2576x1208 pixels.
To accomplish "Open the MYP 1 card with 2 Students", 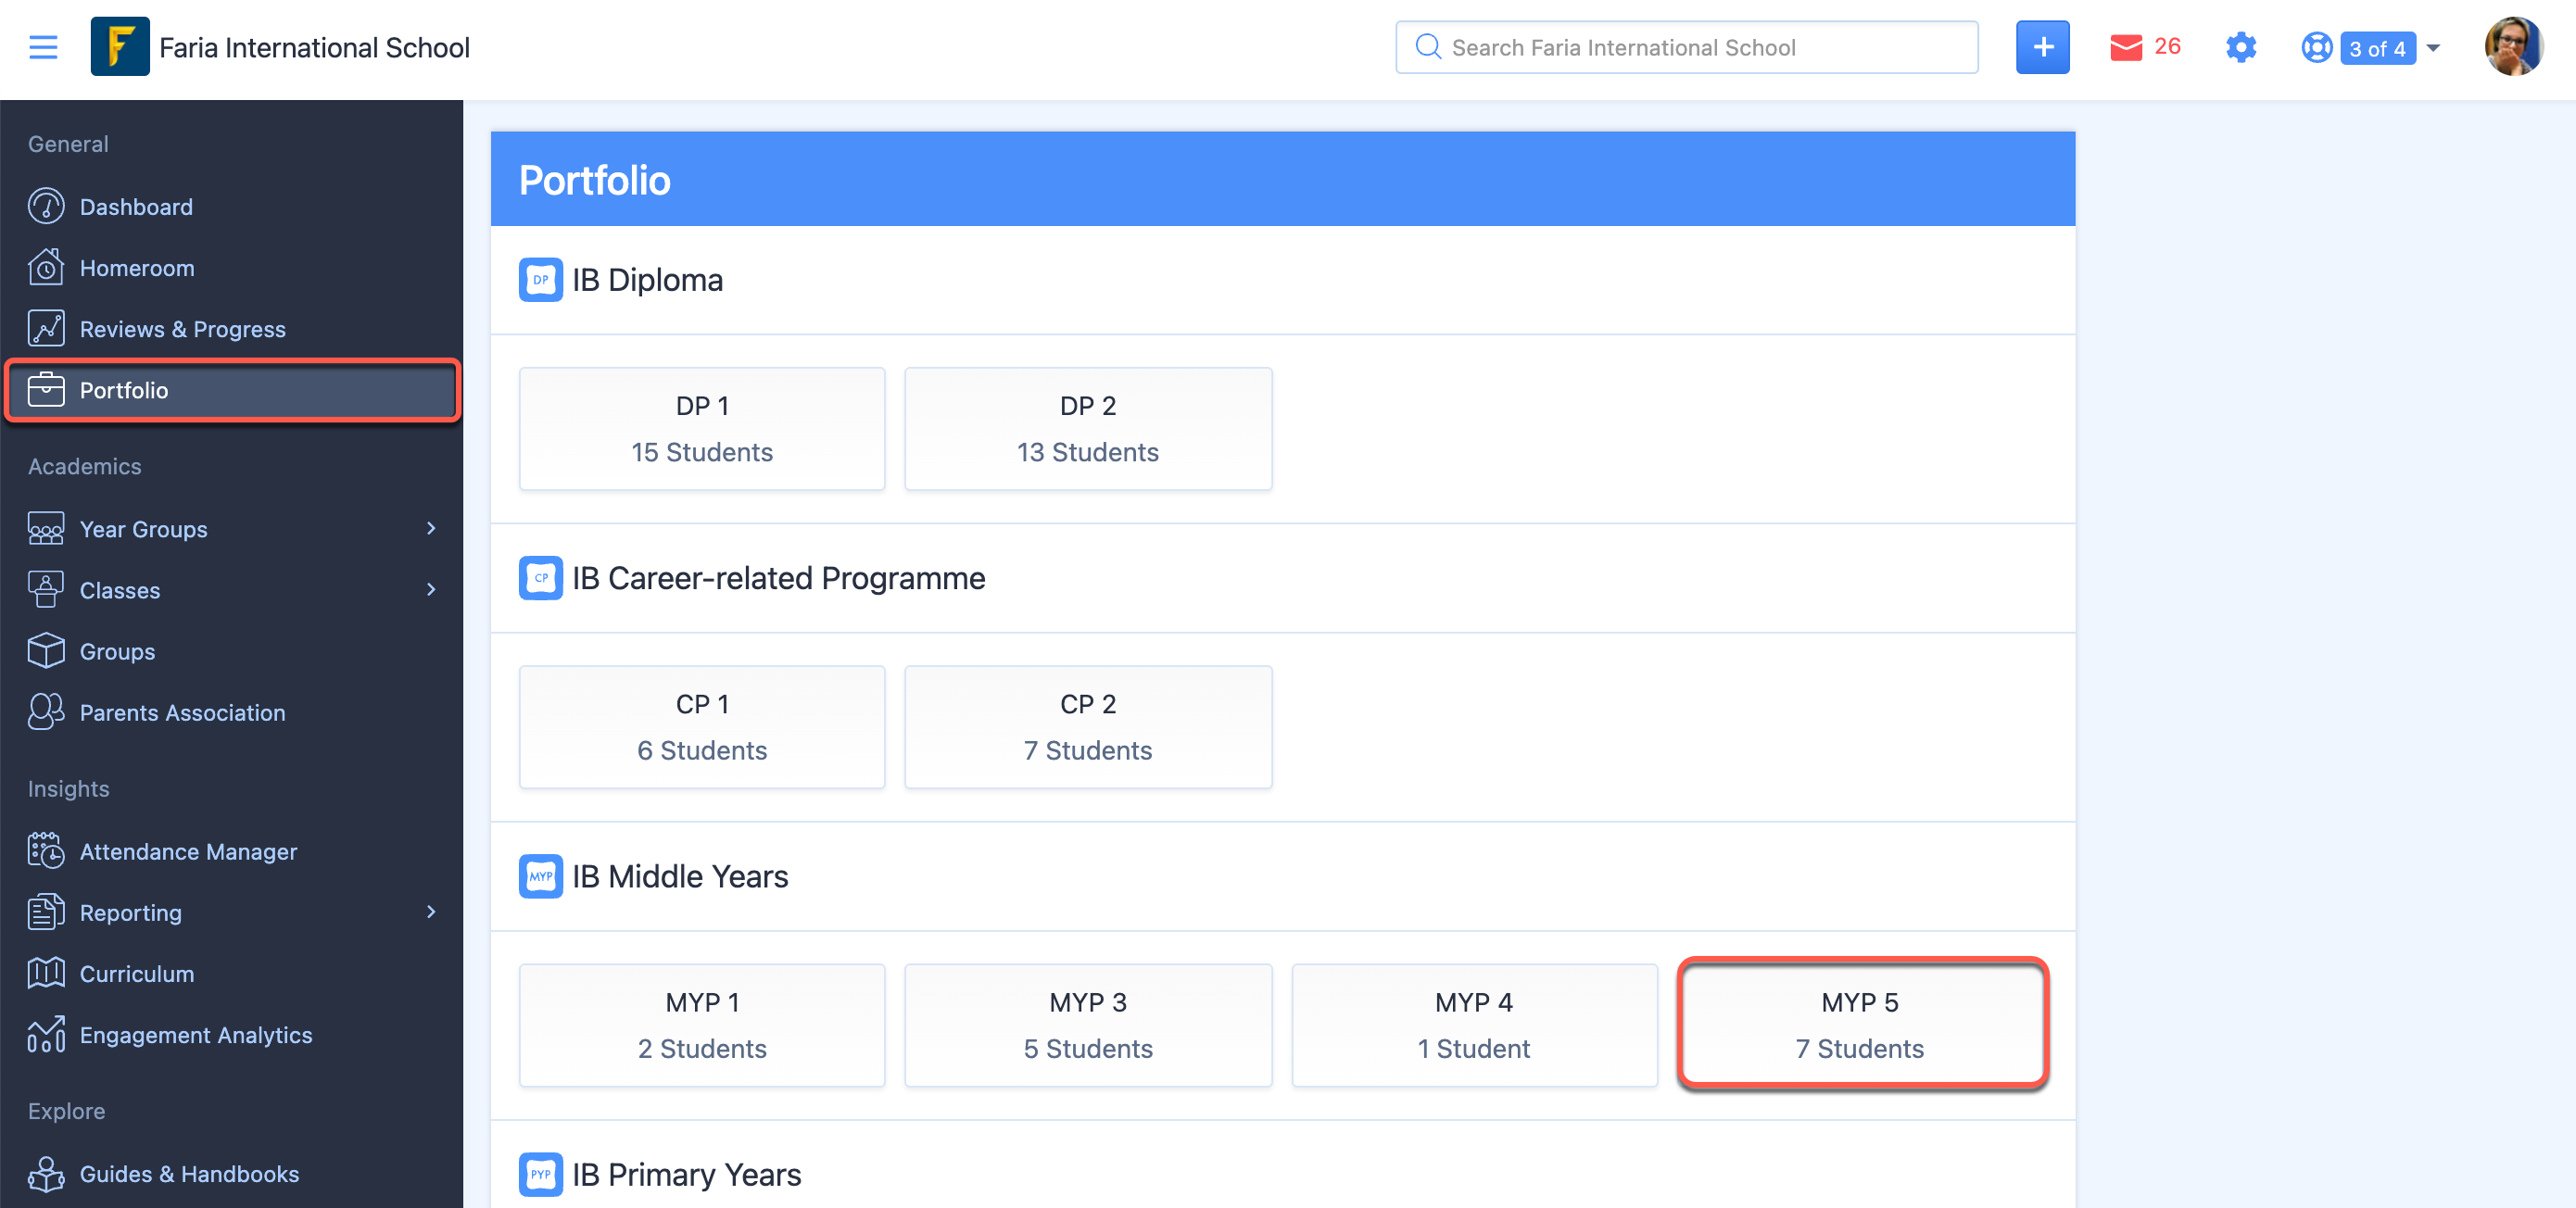I will tap(702, 1025).
